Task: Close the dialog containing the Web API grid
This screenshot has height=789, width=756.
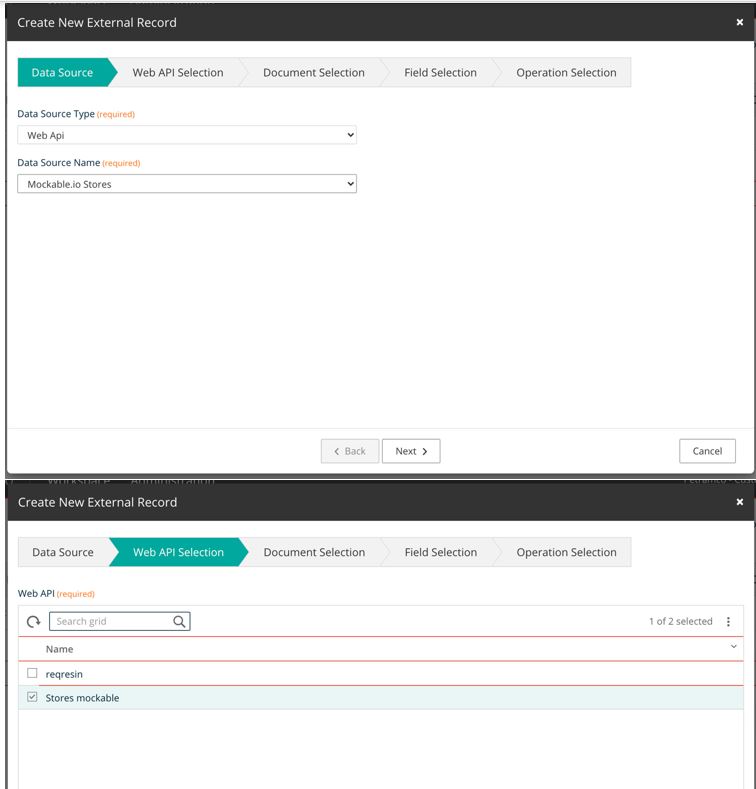Action: (739, 502)
